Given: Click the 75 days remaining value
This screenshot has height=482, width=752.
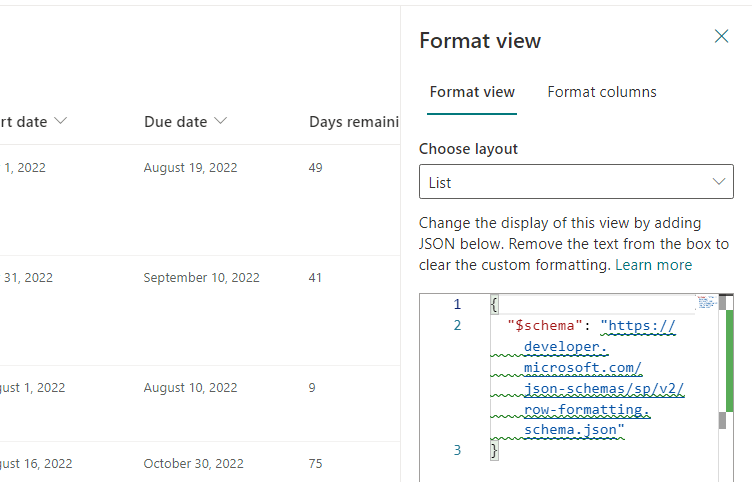Looking at the screenshot, I should point(316,463).
